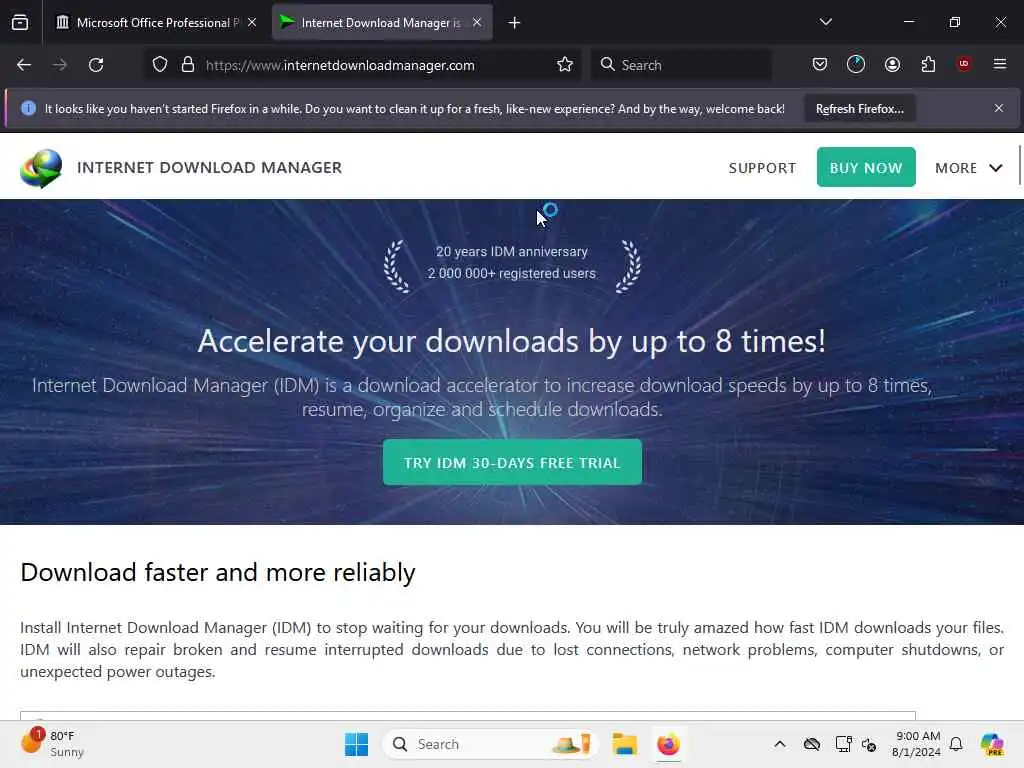Viewport: 1024px width, 768px height.
Task: Go back to previous page
Action: pyautogui.click(x=24, y=65)
